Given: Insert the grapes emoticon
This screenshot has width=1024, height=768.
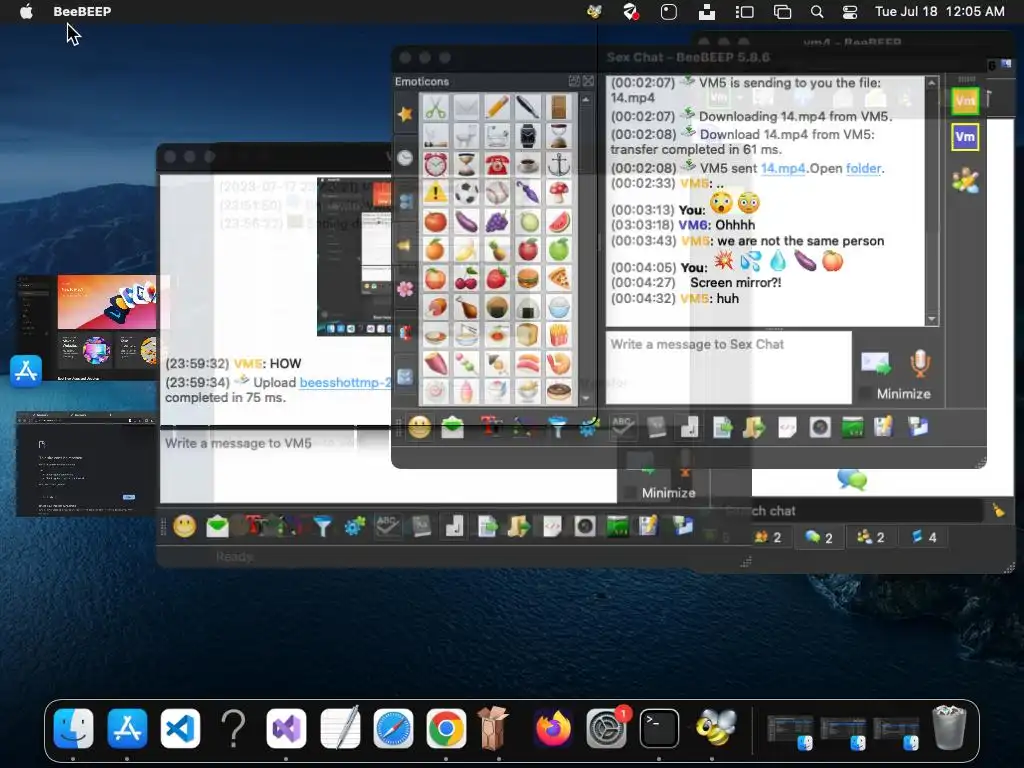Looking at the screenshot, I should pos(497,221).
